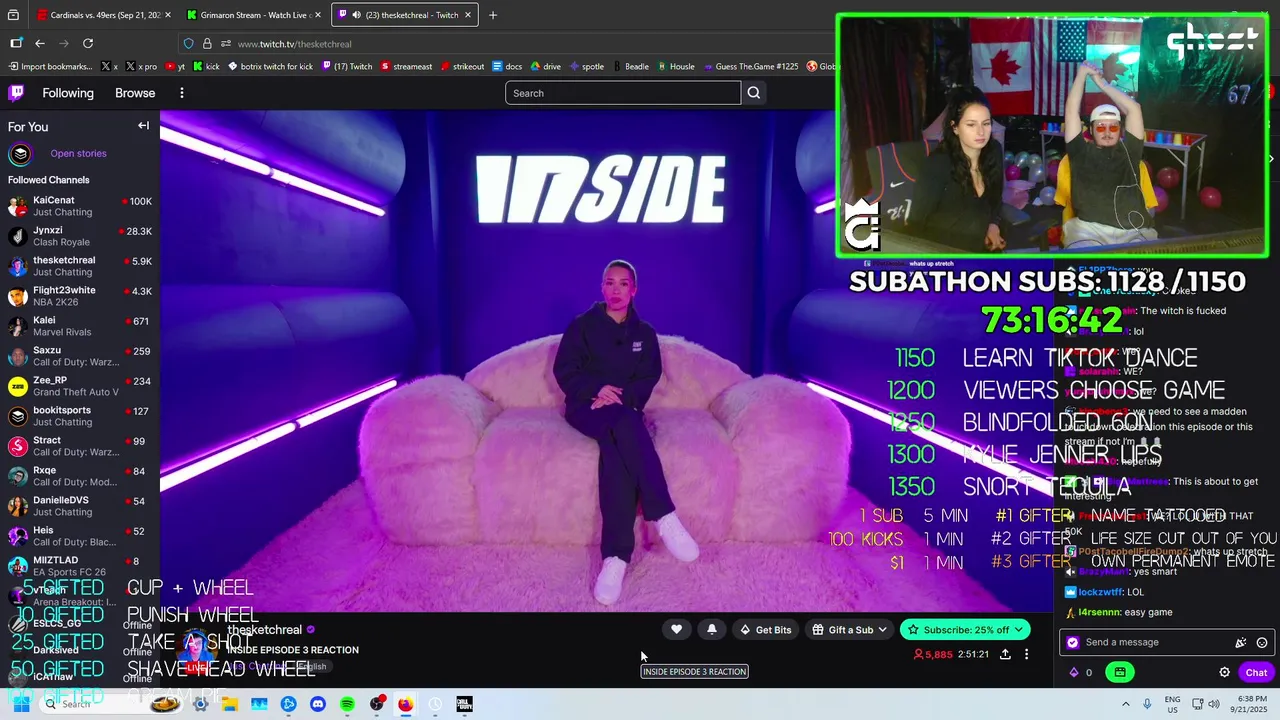The image size is (1280, 720).
Task: Reload the page with browser refresh icon
Action: coord(88,43)
